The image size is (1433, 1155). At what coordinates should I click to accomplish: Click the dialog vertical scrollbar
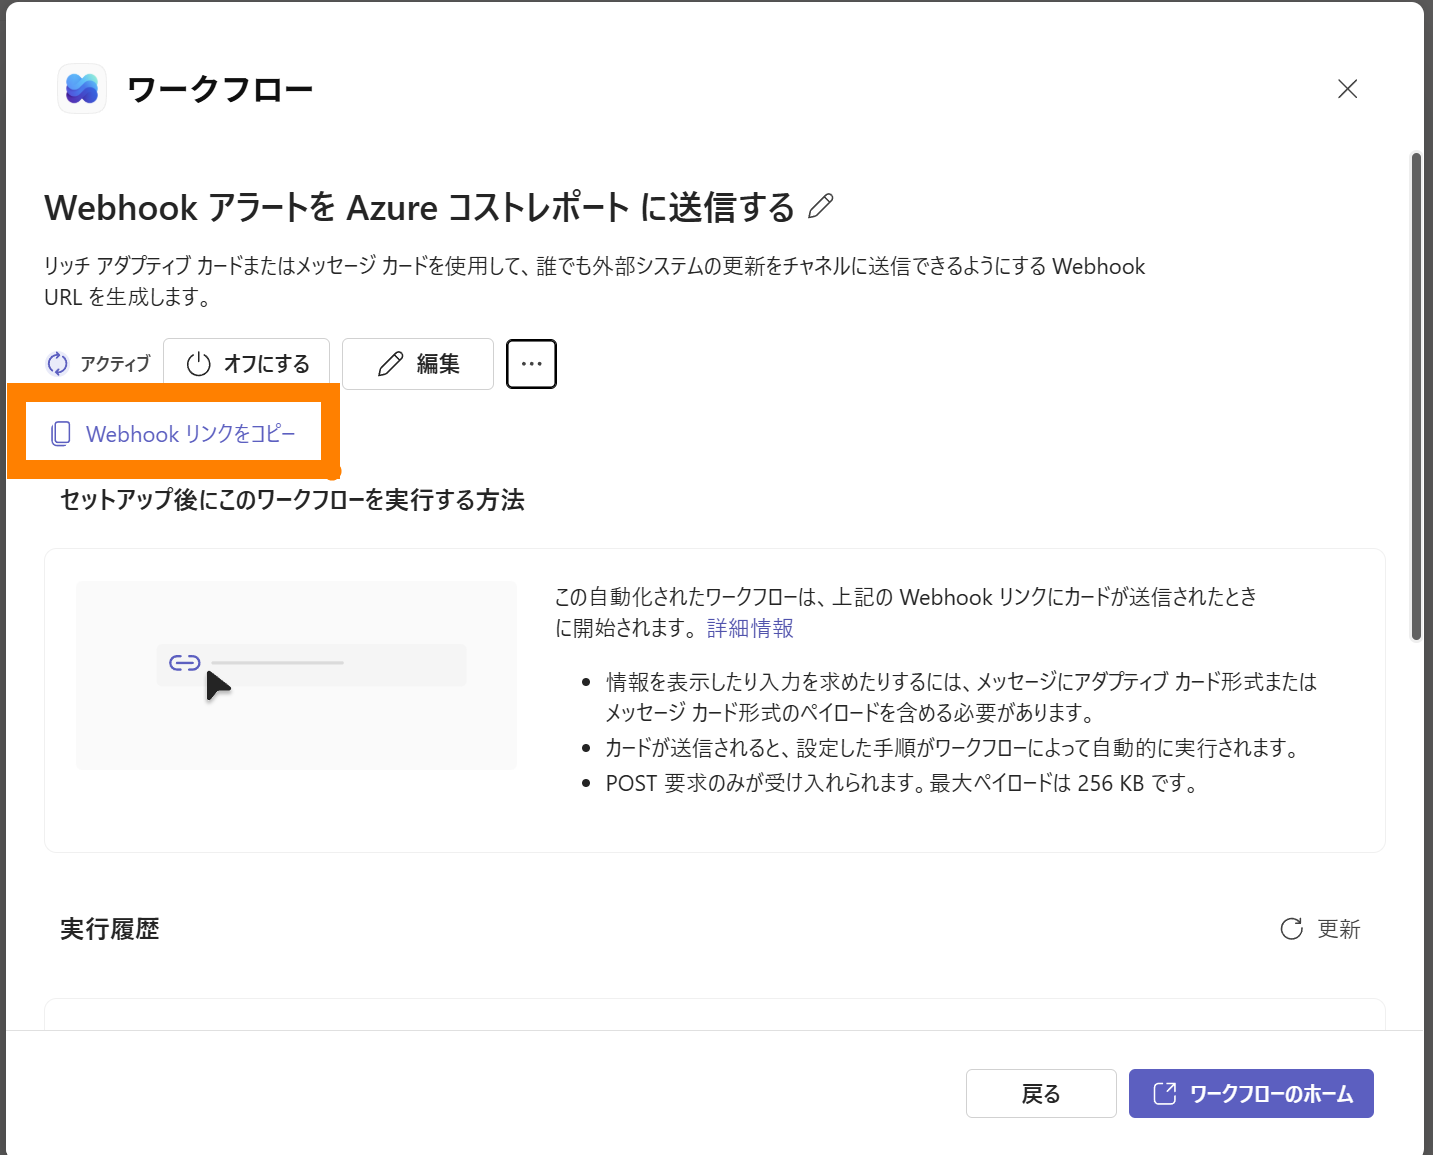(1416, 396)
